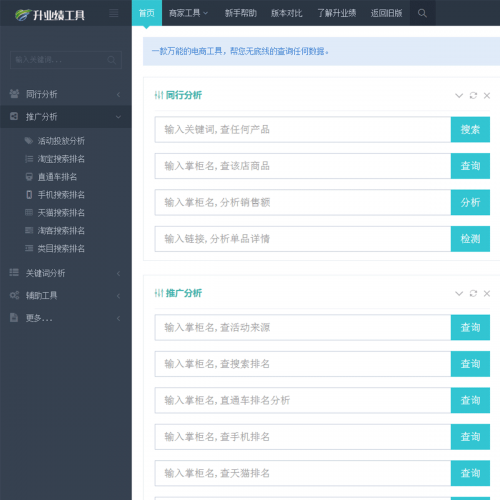Click 查询 next to 查搜索排名 field
Image resolution: width=500 pixels, height=500 pixels.
[470, 364]
